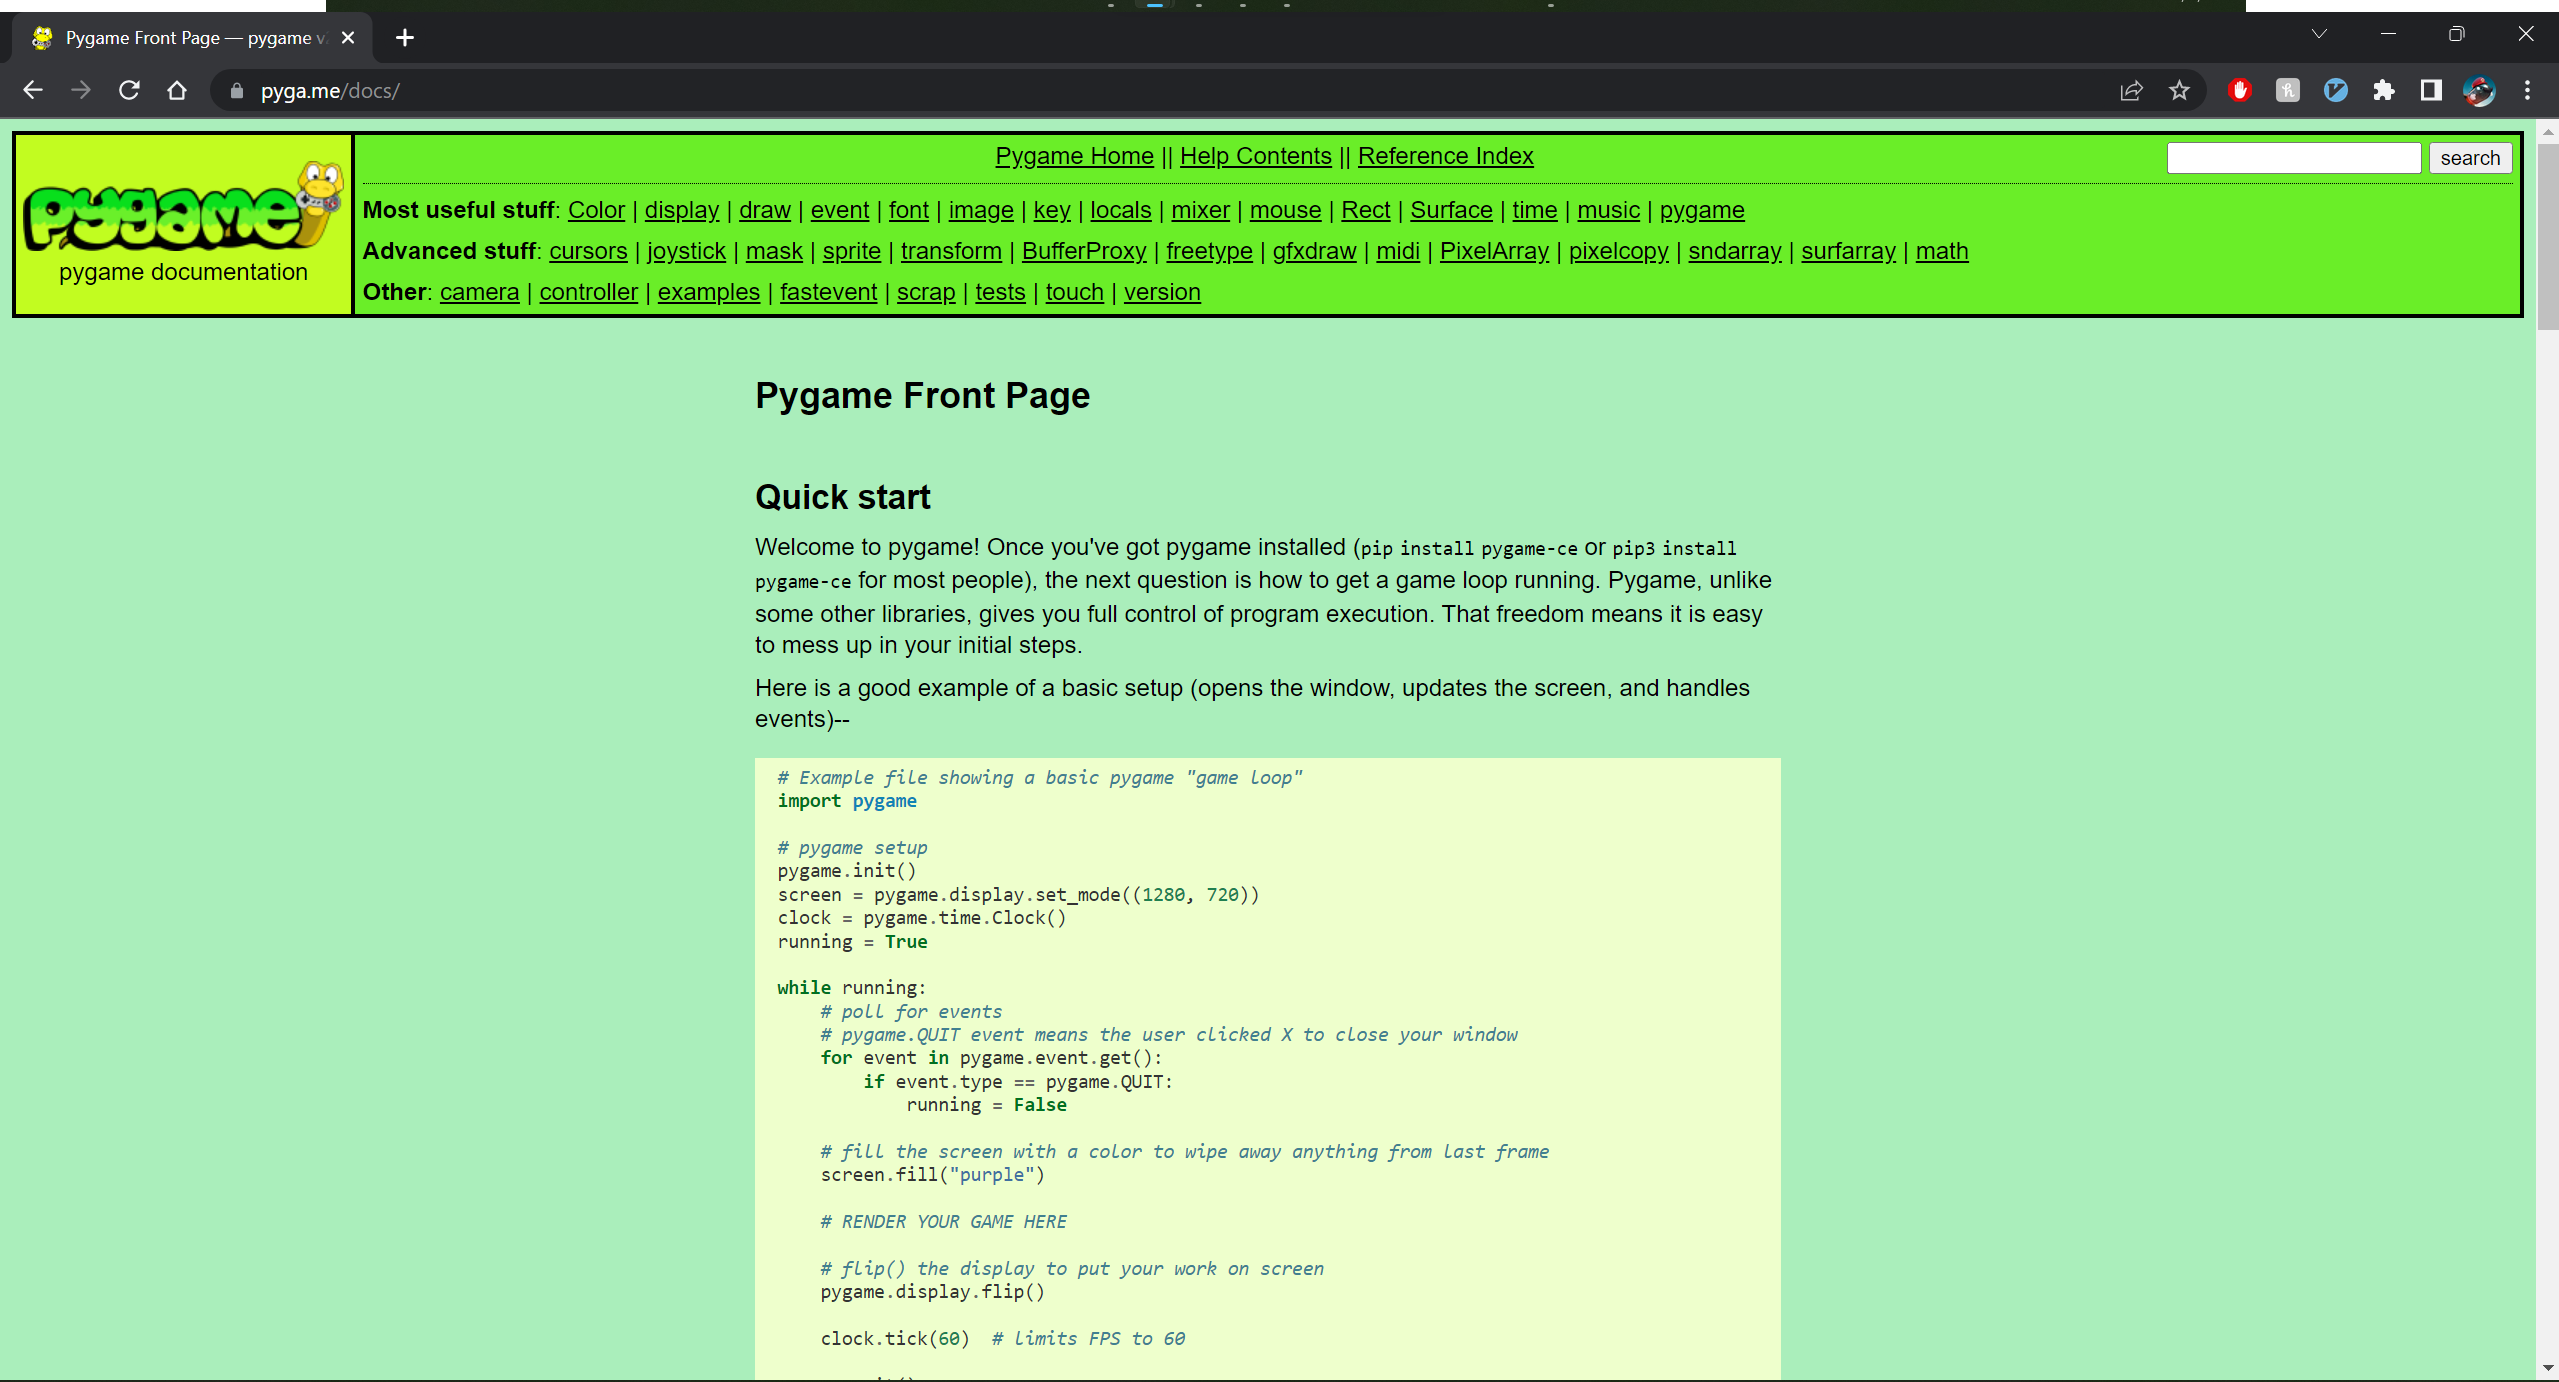Close the Pygame Front Page tab
Viewport: 2559px width, 1382px height.
pos(348,38)
